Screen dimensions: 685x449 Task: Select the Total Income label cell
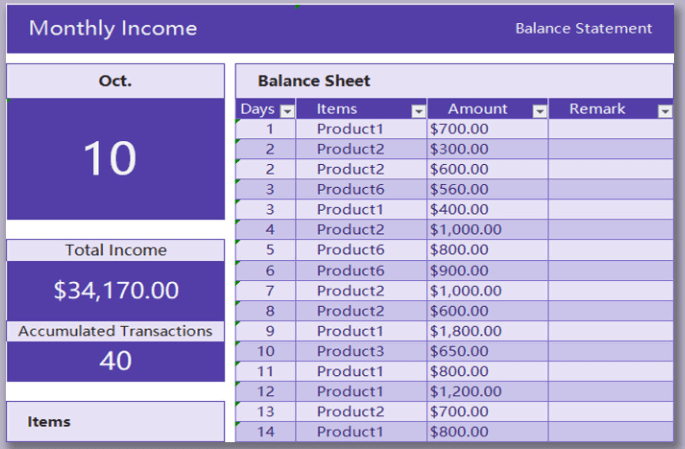point(115,250)
